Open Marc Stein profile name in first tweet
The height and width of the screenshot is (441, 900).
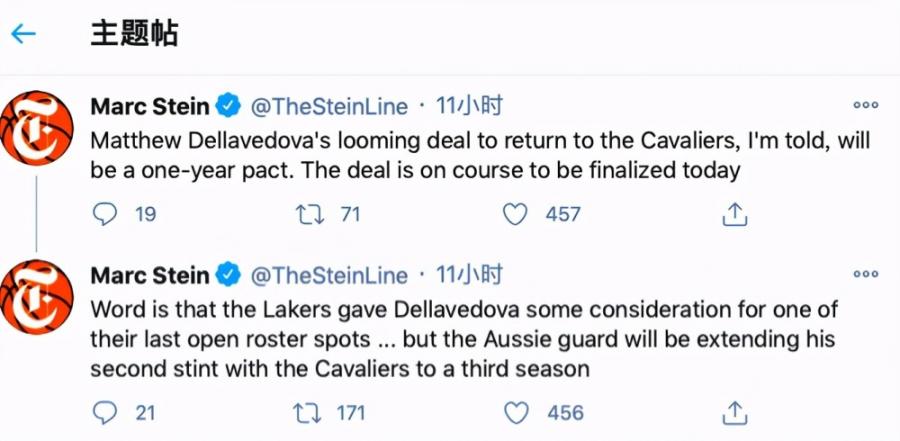(x=150, y=106)
